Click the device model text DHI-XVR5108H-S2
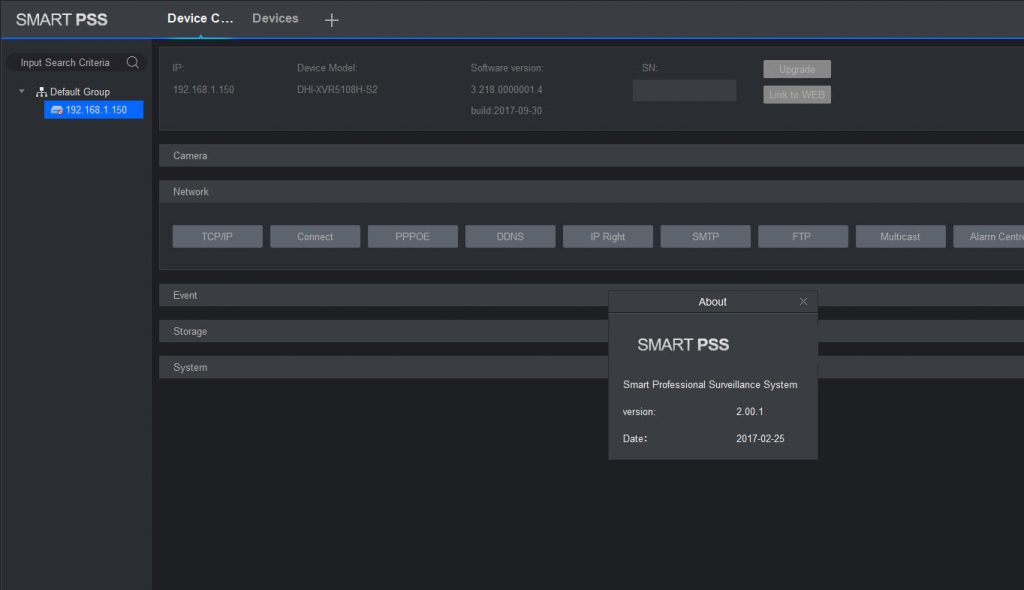The image size is (1024, 590). (x=337, y=90)
